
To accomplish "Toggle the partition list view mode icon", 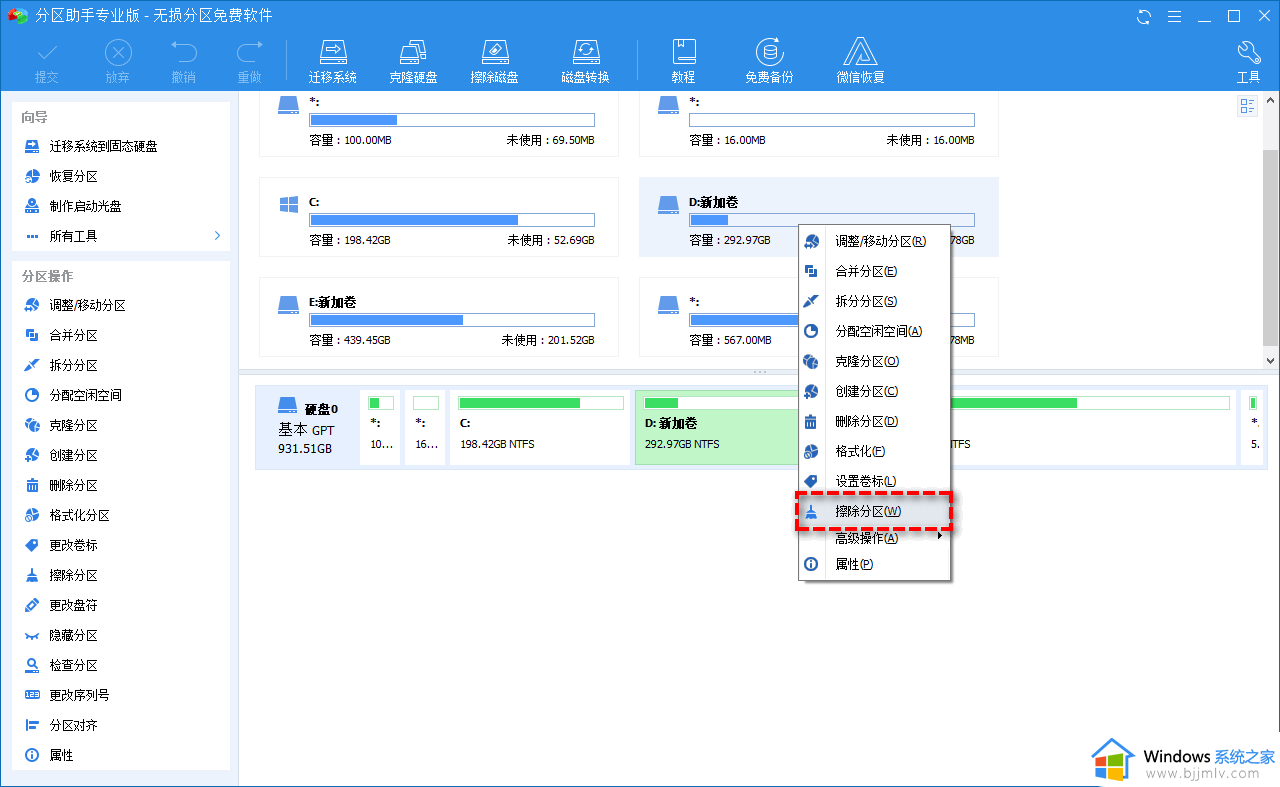I will point(1248,106).
